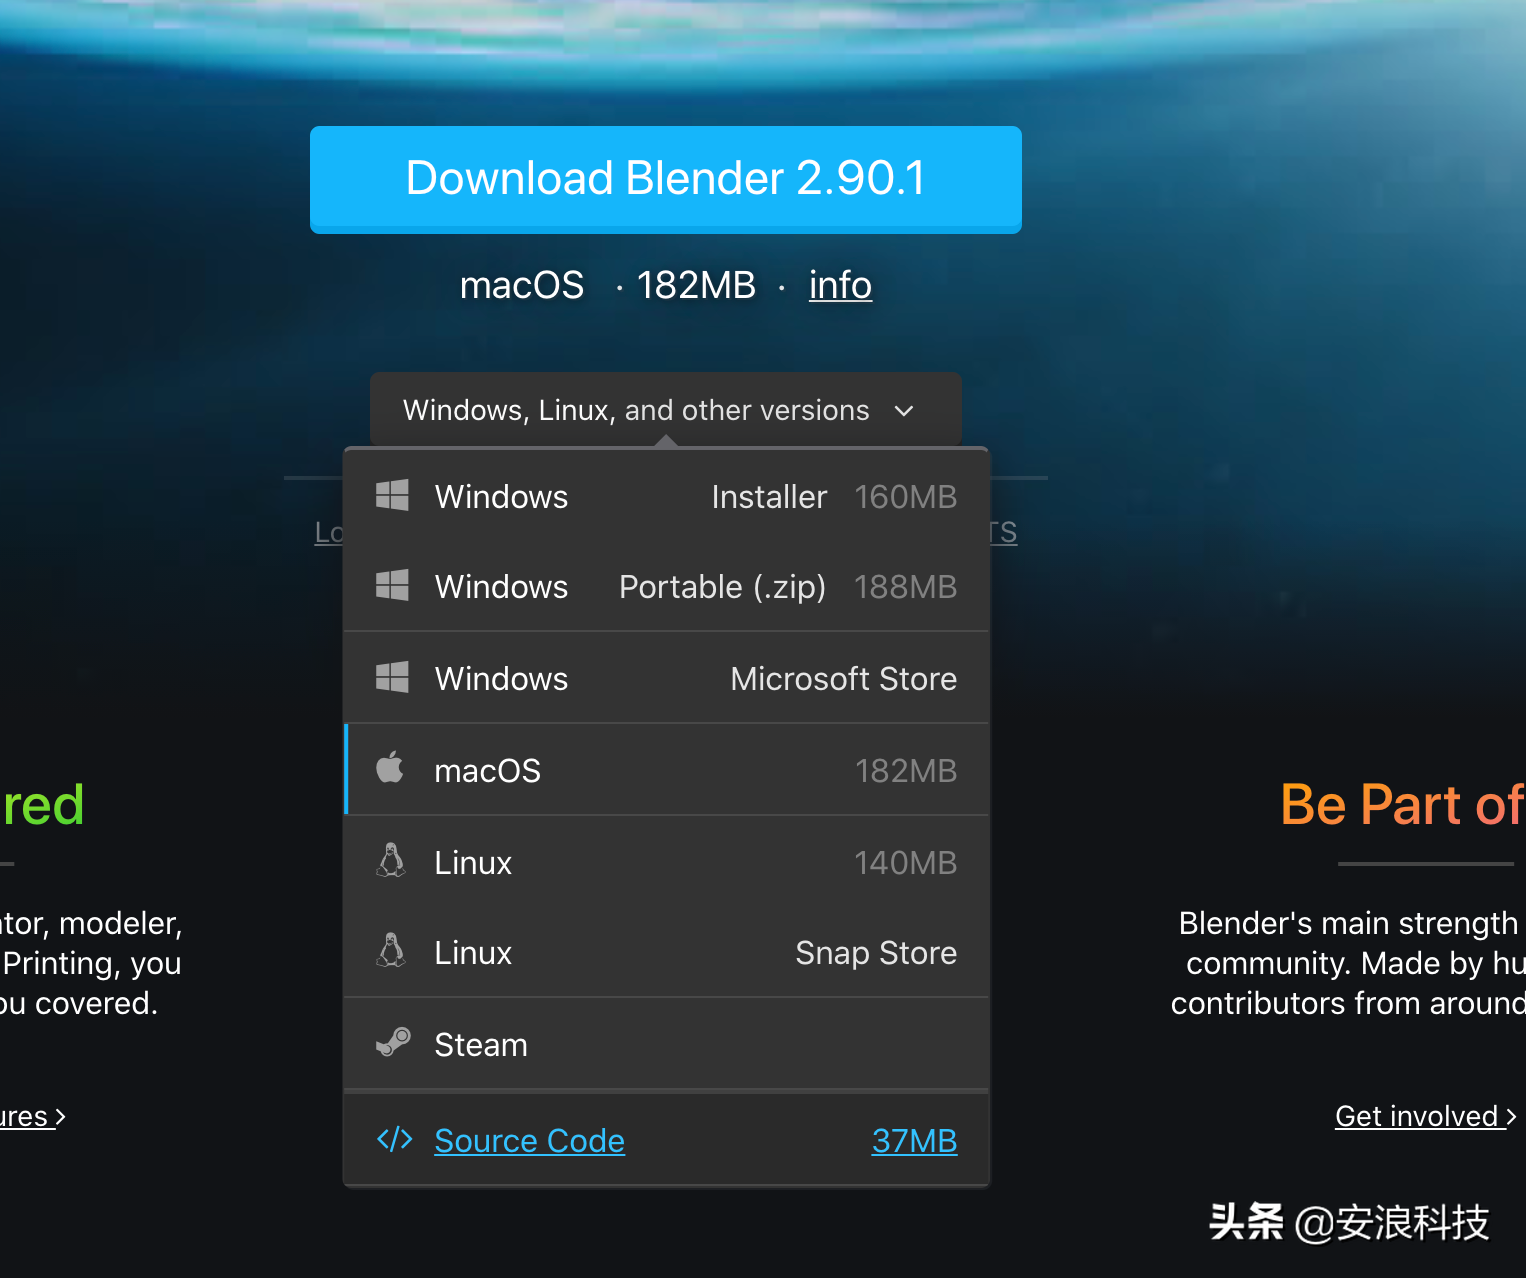The height and width of the screenshot is (1278, 1526).
Task: Collapse the 'Windows, Linux, and other versions' dropdown
Action: (x=665, y=410)
